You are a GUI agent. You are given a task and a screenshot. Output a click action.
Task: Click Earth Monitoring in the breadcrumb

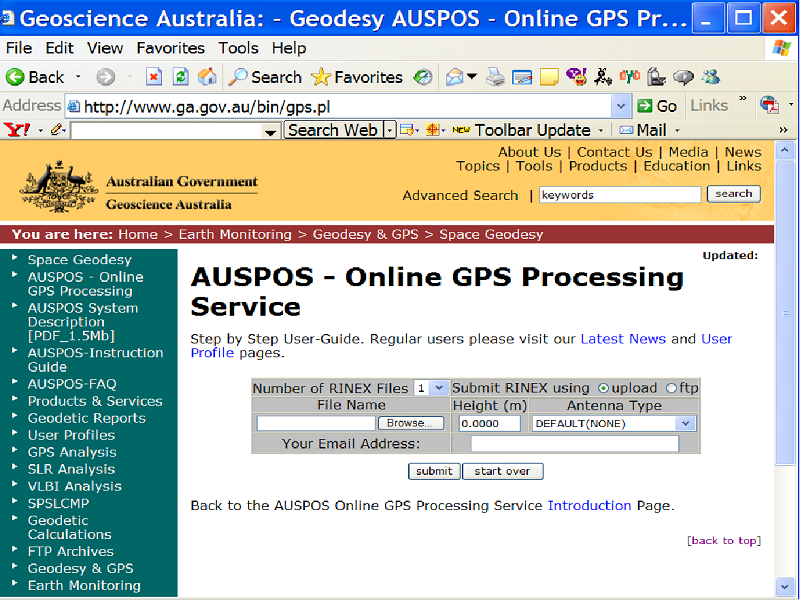(235, 235)
